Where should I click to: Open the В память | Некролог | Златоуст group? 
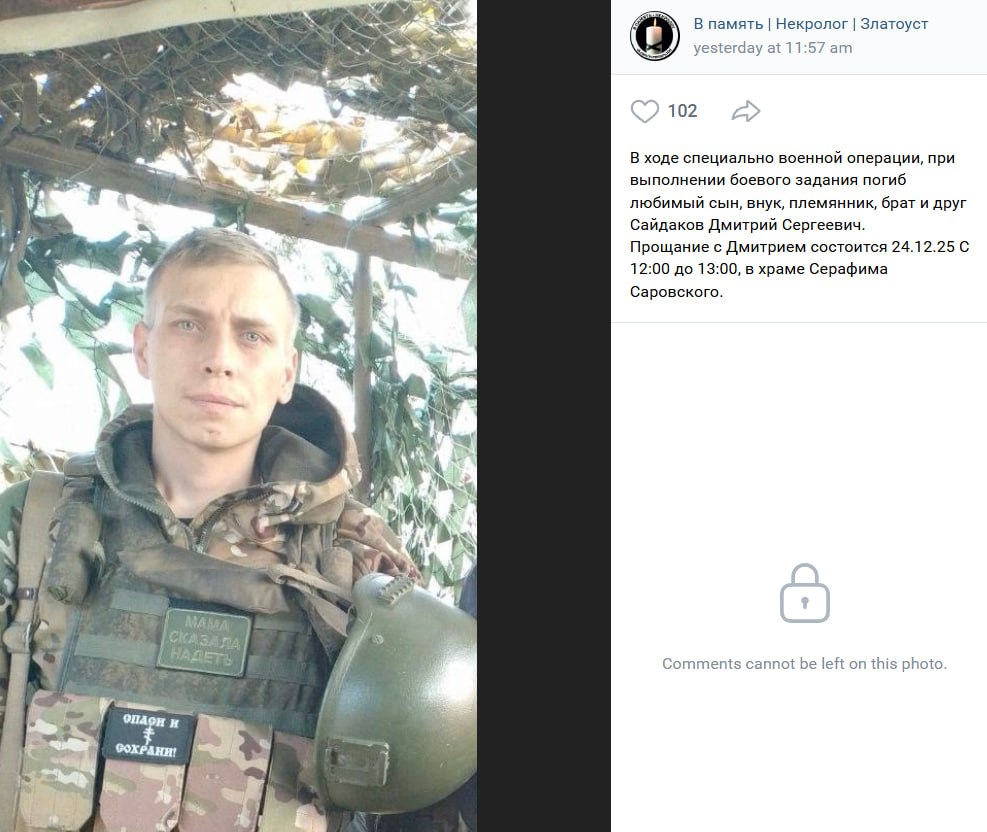click(x=811, y=24)
